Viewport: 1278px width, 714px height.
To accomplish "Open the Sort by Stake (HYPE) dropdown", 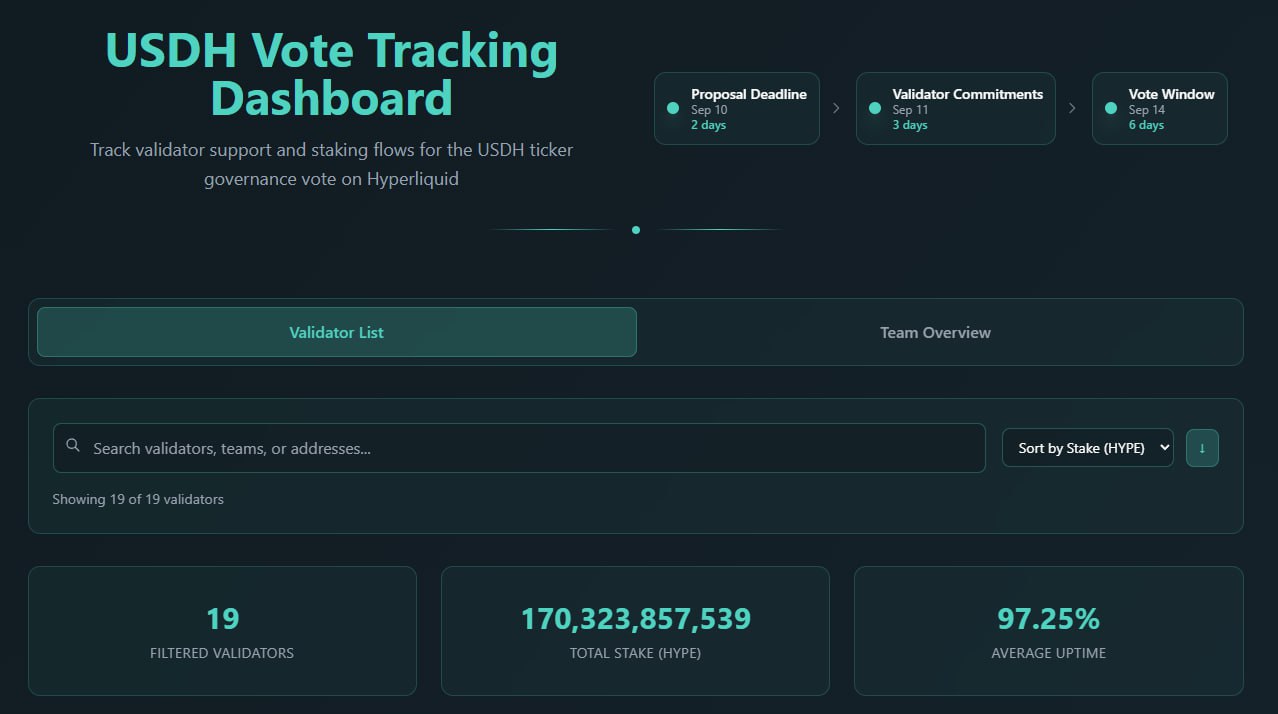I will (x=1087, y=448).
